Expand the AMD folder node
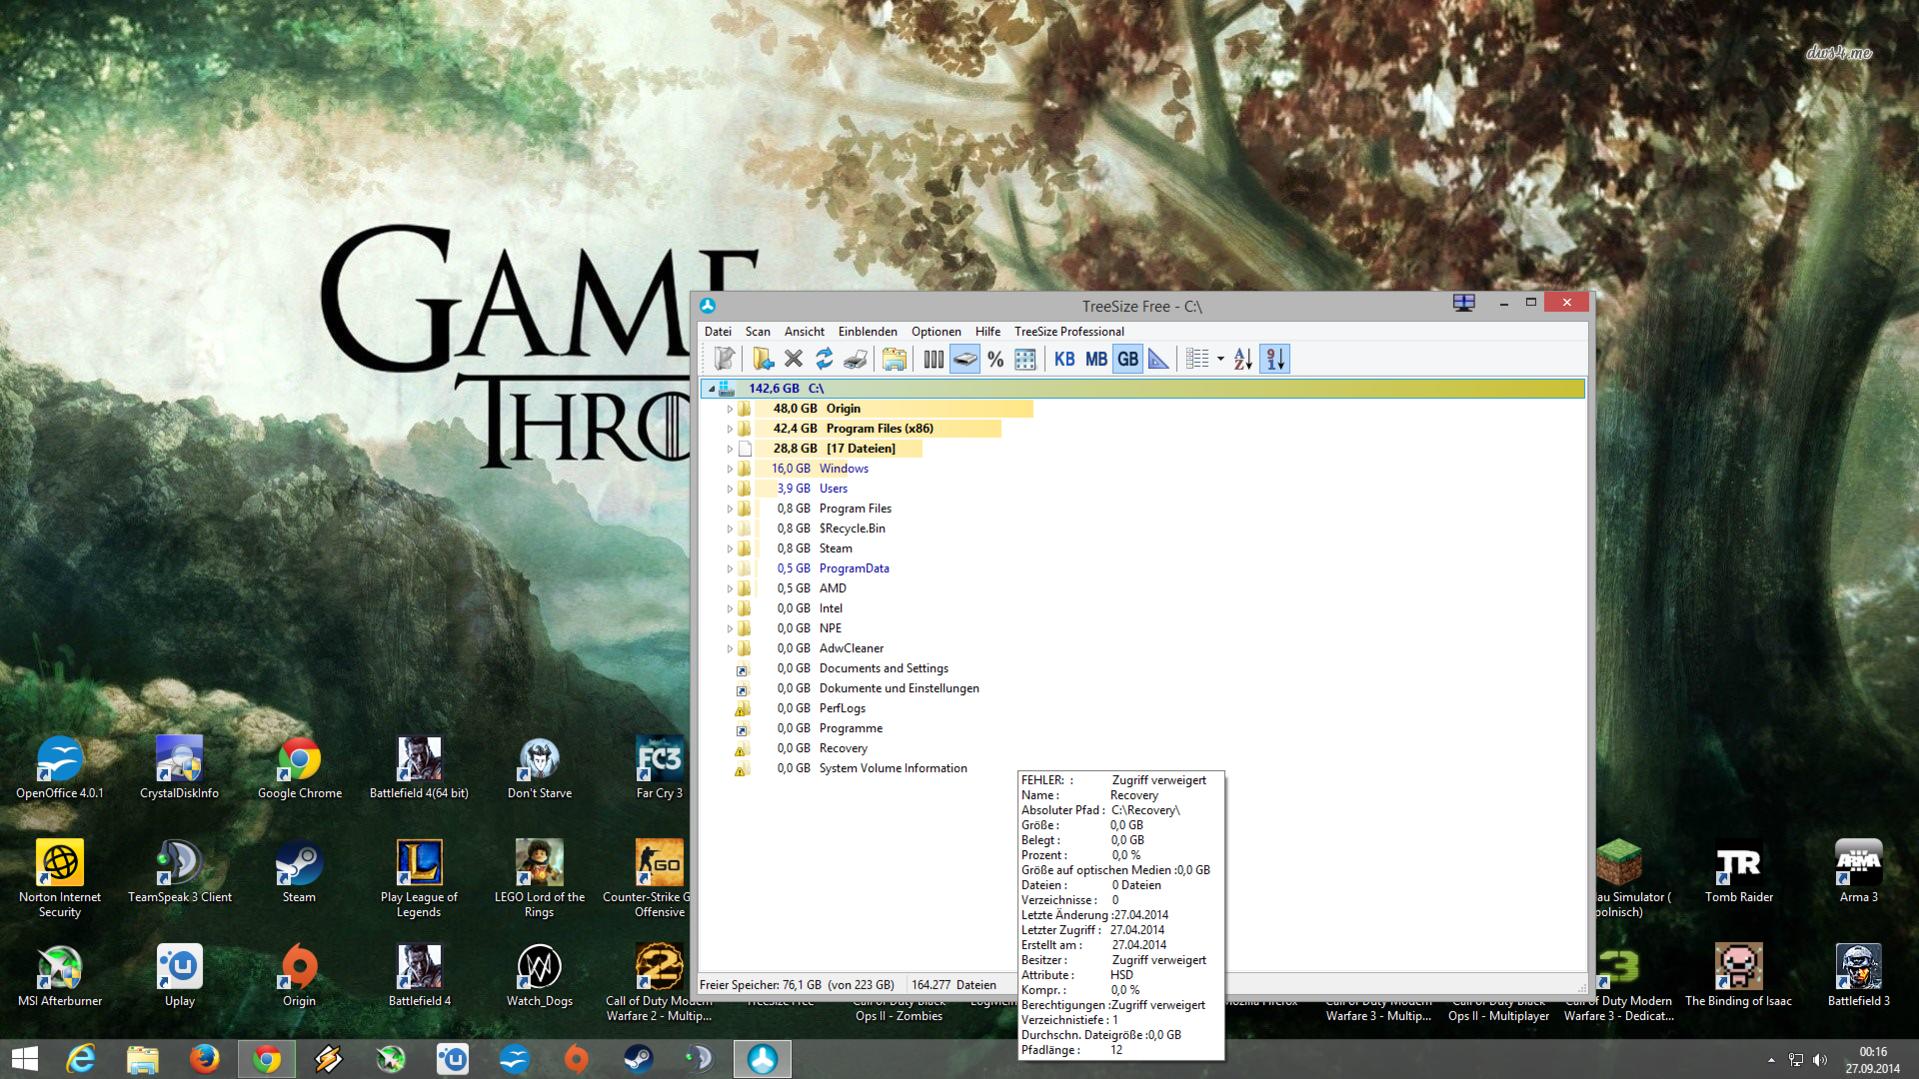Viewport: 1919px width, 1079px height. click(729, 589)
